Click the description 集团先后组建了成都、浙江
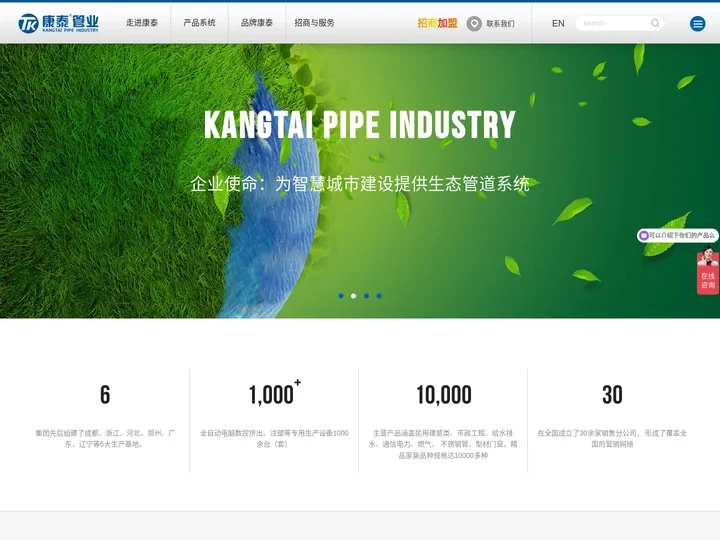This screenshot has width=720, height=540. (x=105, y=439)
